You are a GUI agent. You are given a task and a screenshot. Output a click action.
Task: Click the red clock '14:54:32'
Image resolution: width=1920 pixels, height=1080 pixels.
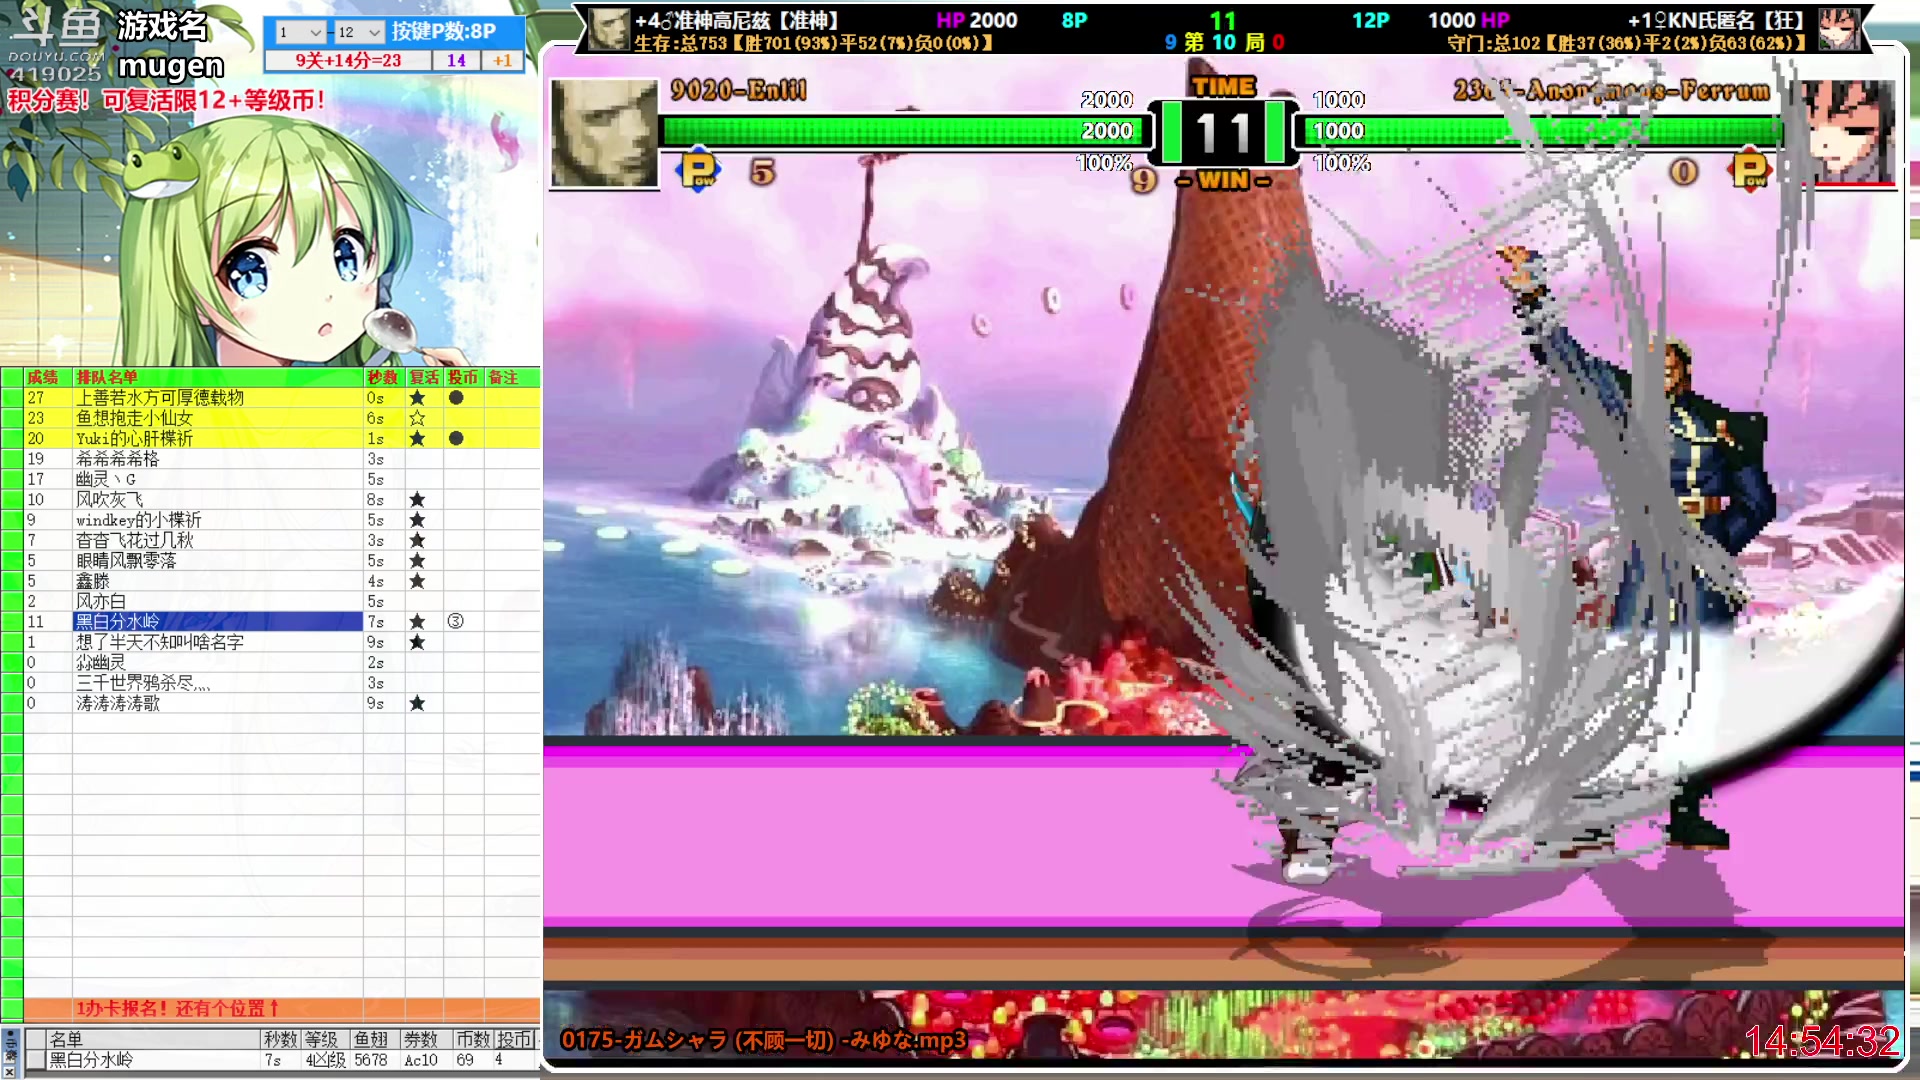click(1821, 1041)
